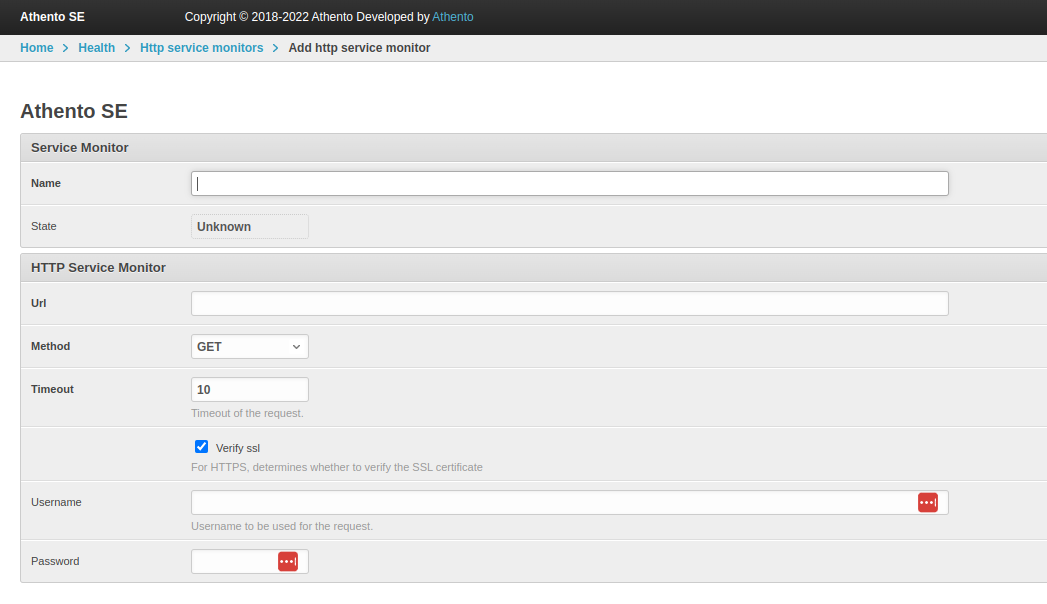Click into the Url input box
1047x604 pixels.
[x=569, y=304]
